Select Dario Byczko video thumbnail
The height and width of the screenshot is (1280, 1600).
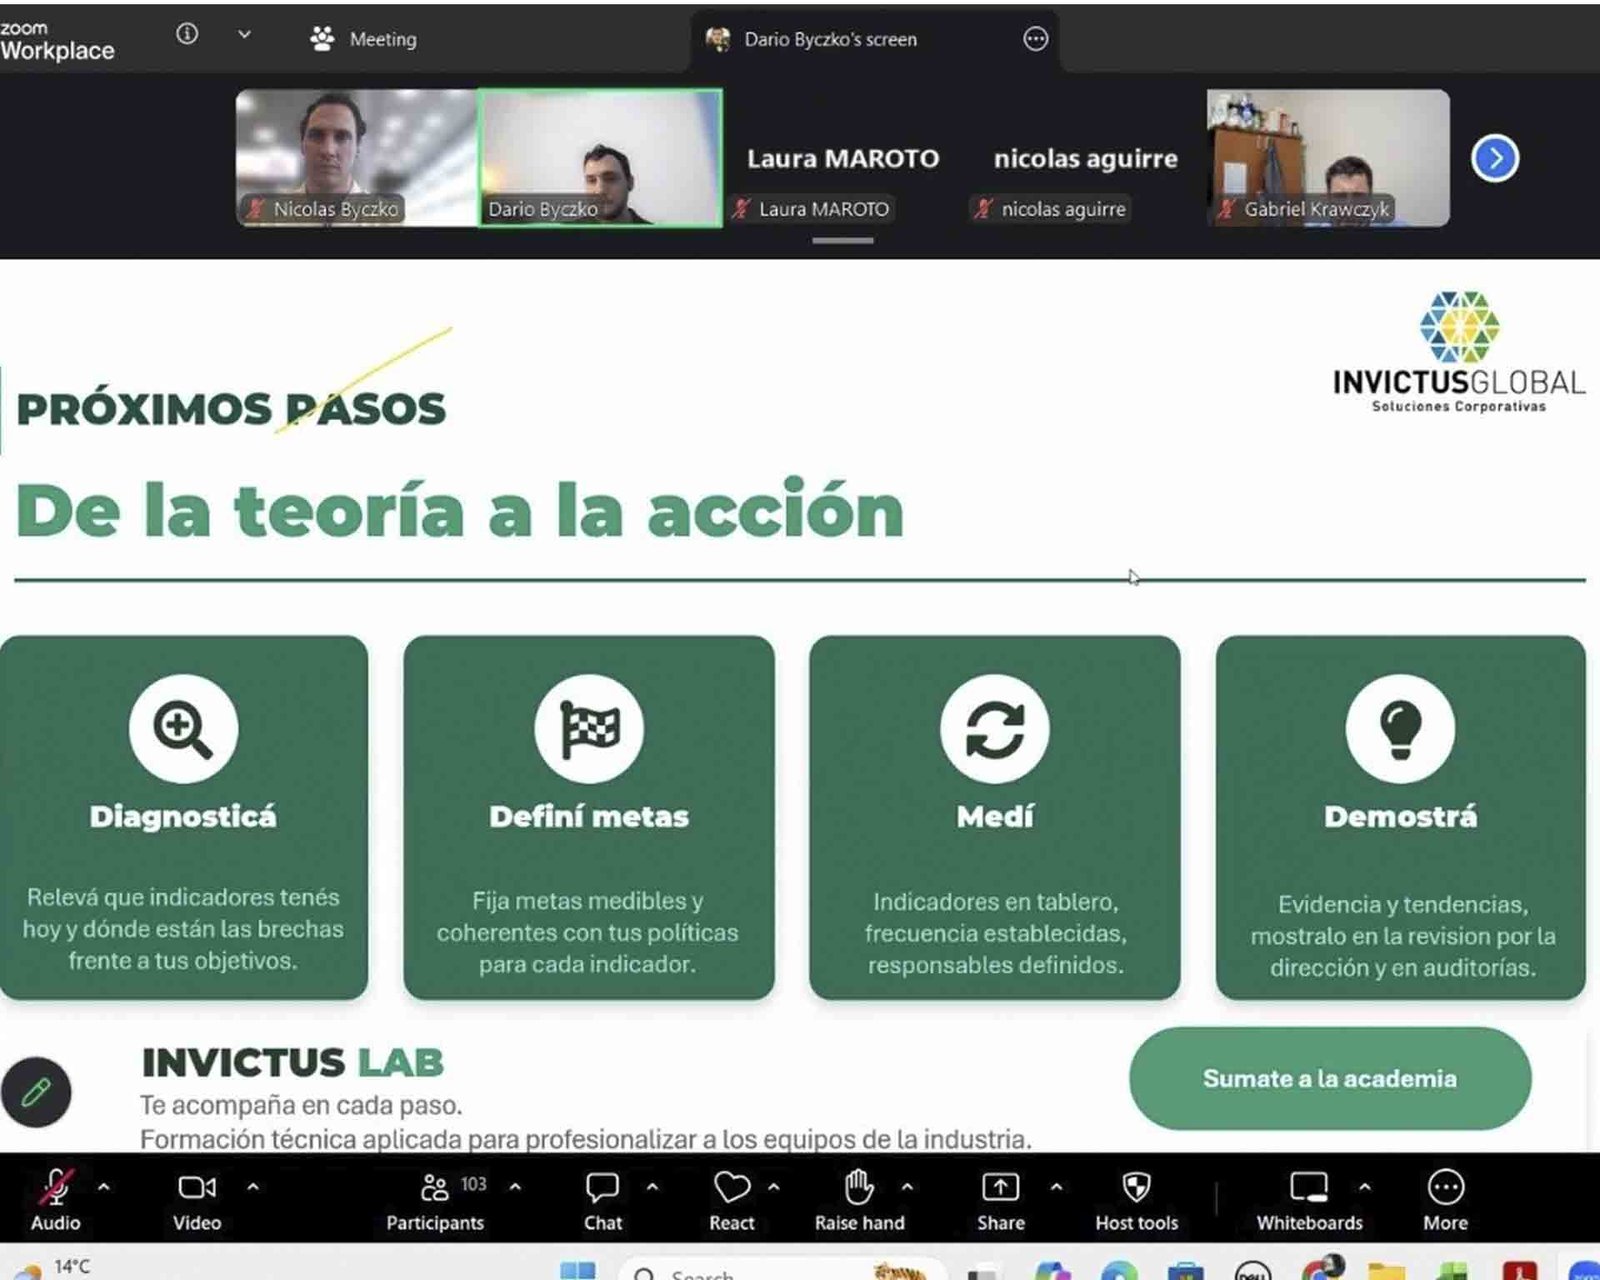click(600, 158)
